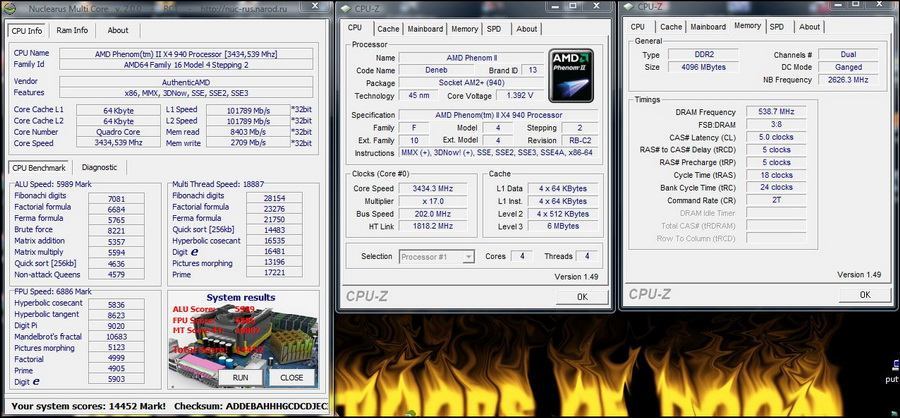Click the HT Link value 1818.2 MHz

pos(433,227)
